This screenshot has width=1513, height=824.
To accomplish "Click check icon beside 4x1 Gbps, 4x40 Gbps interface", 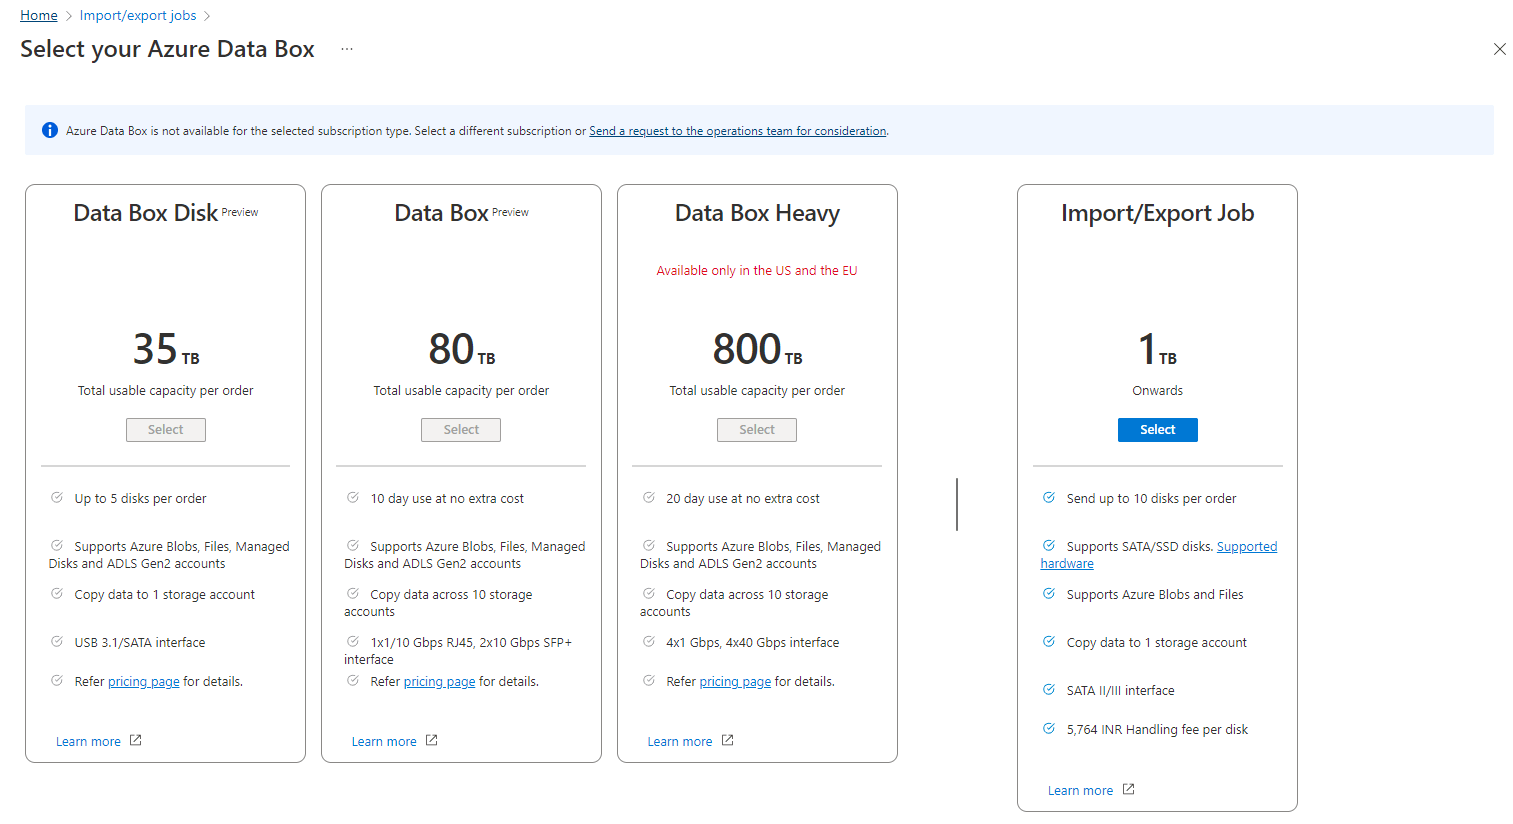I will 649,641.
